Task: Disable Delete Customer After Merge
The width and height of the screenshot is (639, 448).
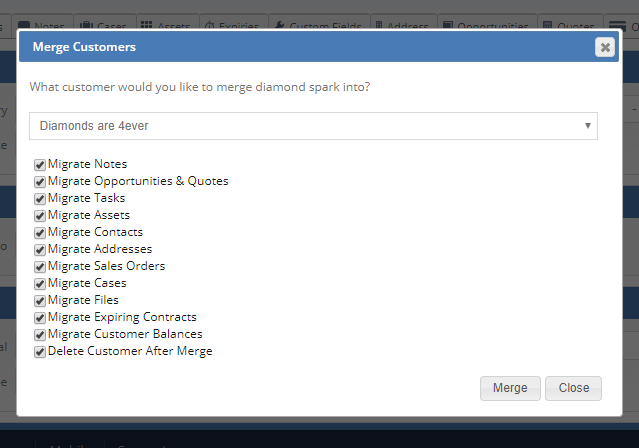Action: [x=40, y=352]
